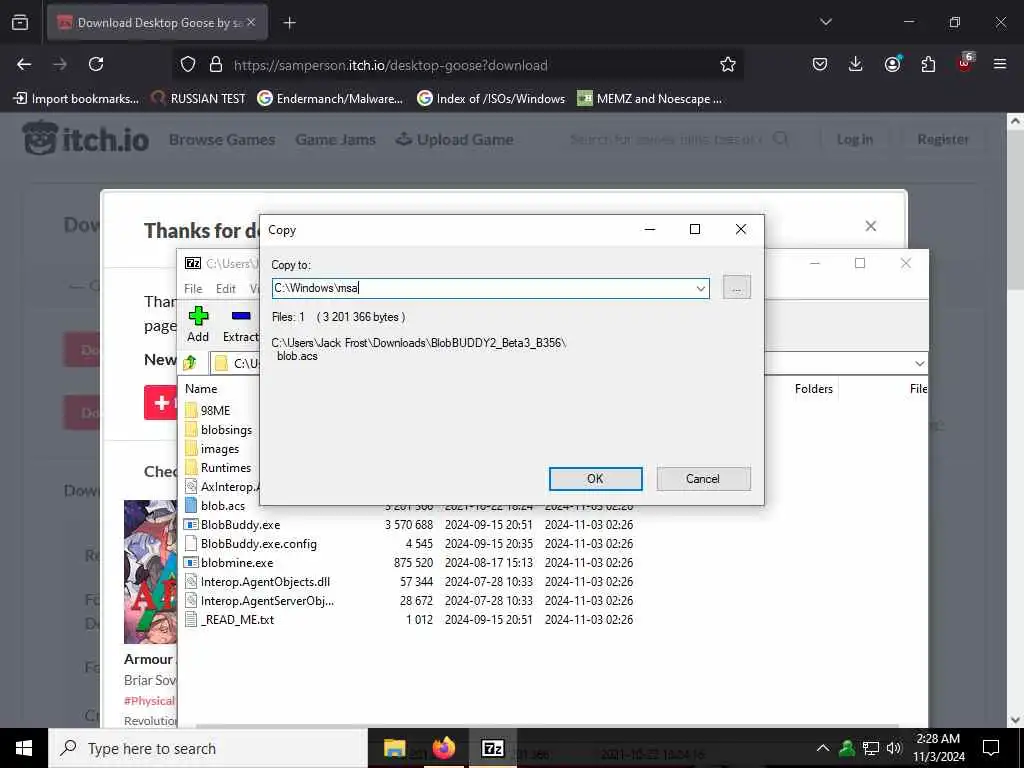Open the Windows Start menu
1024x768 pixels.
(24, 748)
